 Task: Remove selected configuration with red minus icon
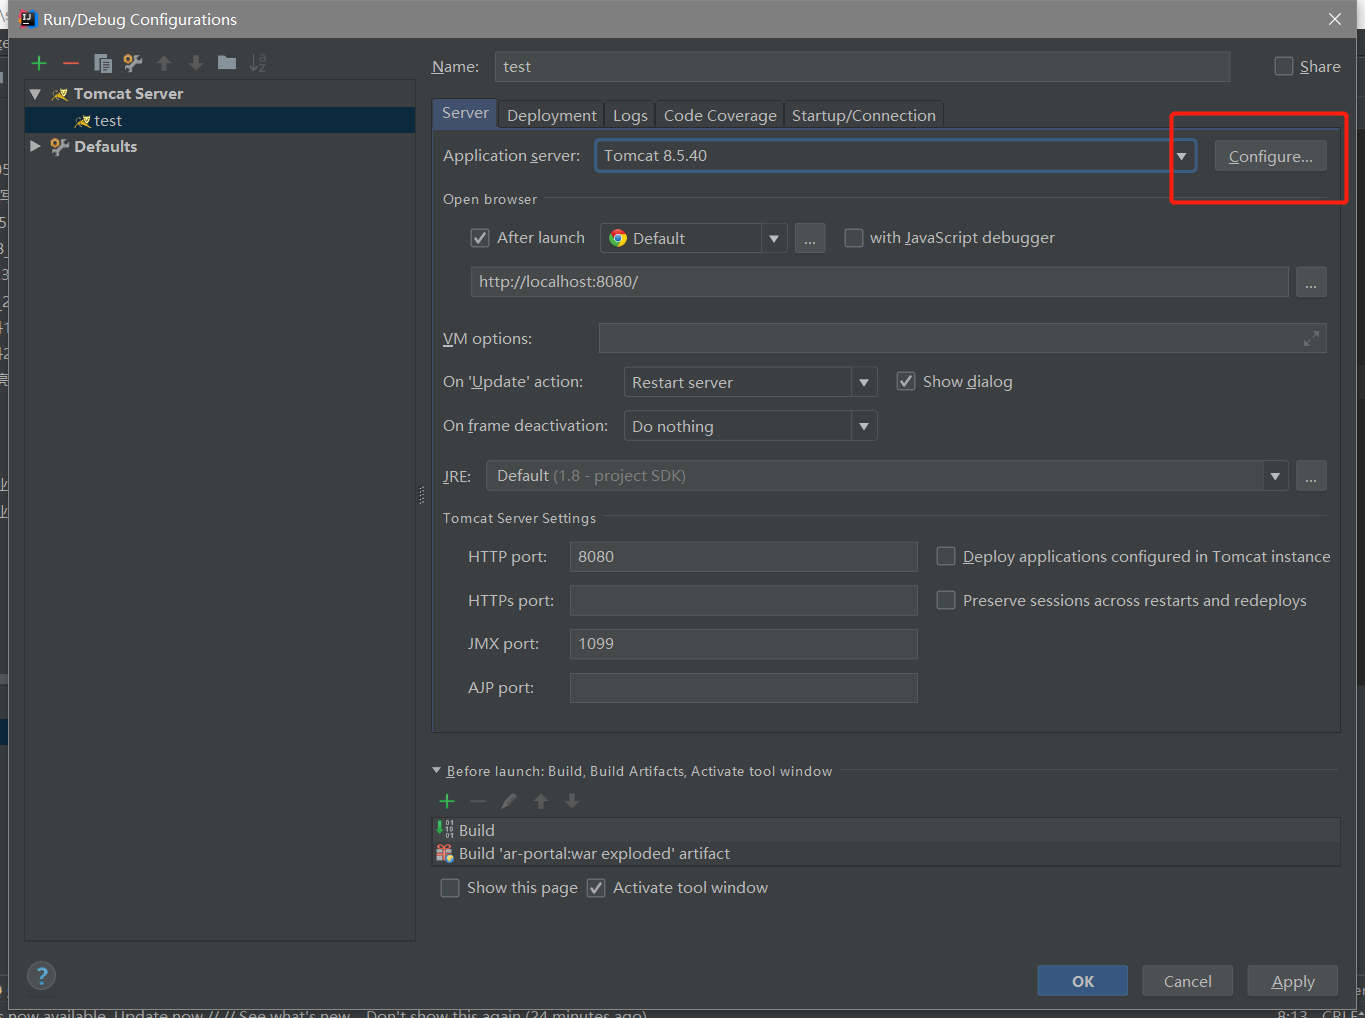pyautogui.click(x=71, y=63)
